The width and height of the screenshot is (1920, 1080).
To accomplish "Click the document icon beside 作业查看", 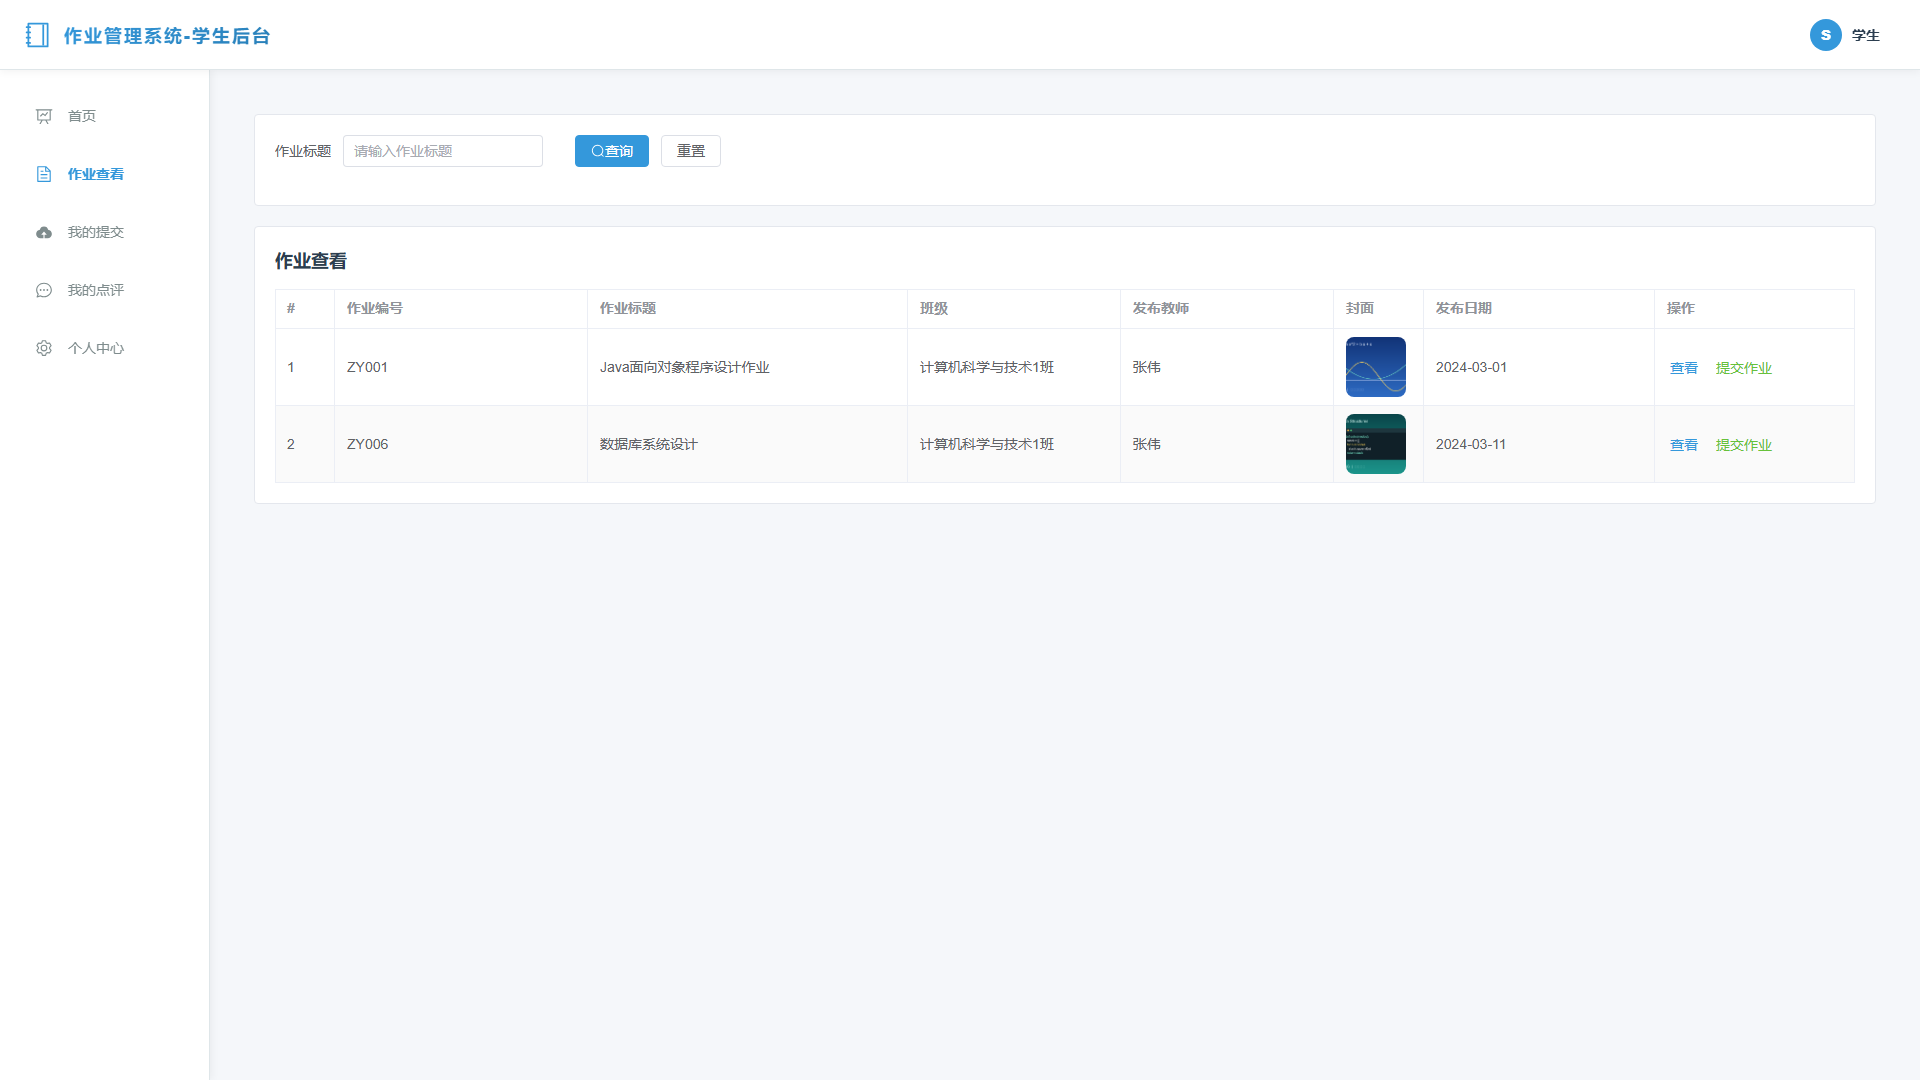I will [44, 174].
